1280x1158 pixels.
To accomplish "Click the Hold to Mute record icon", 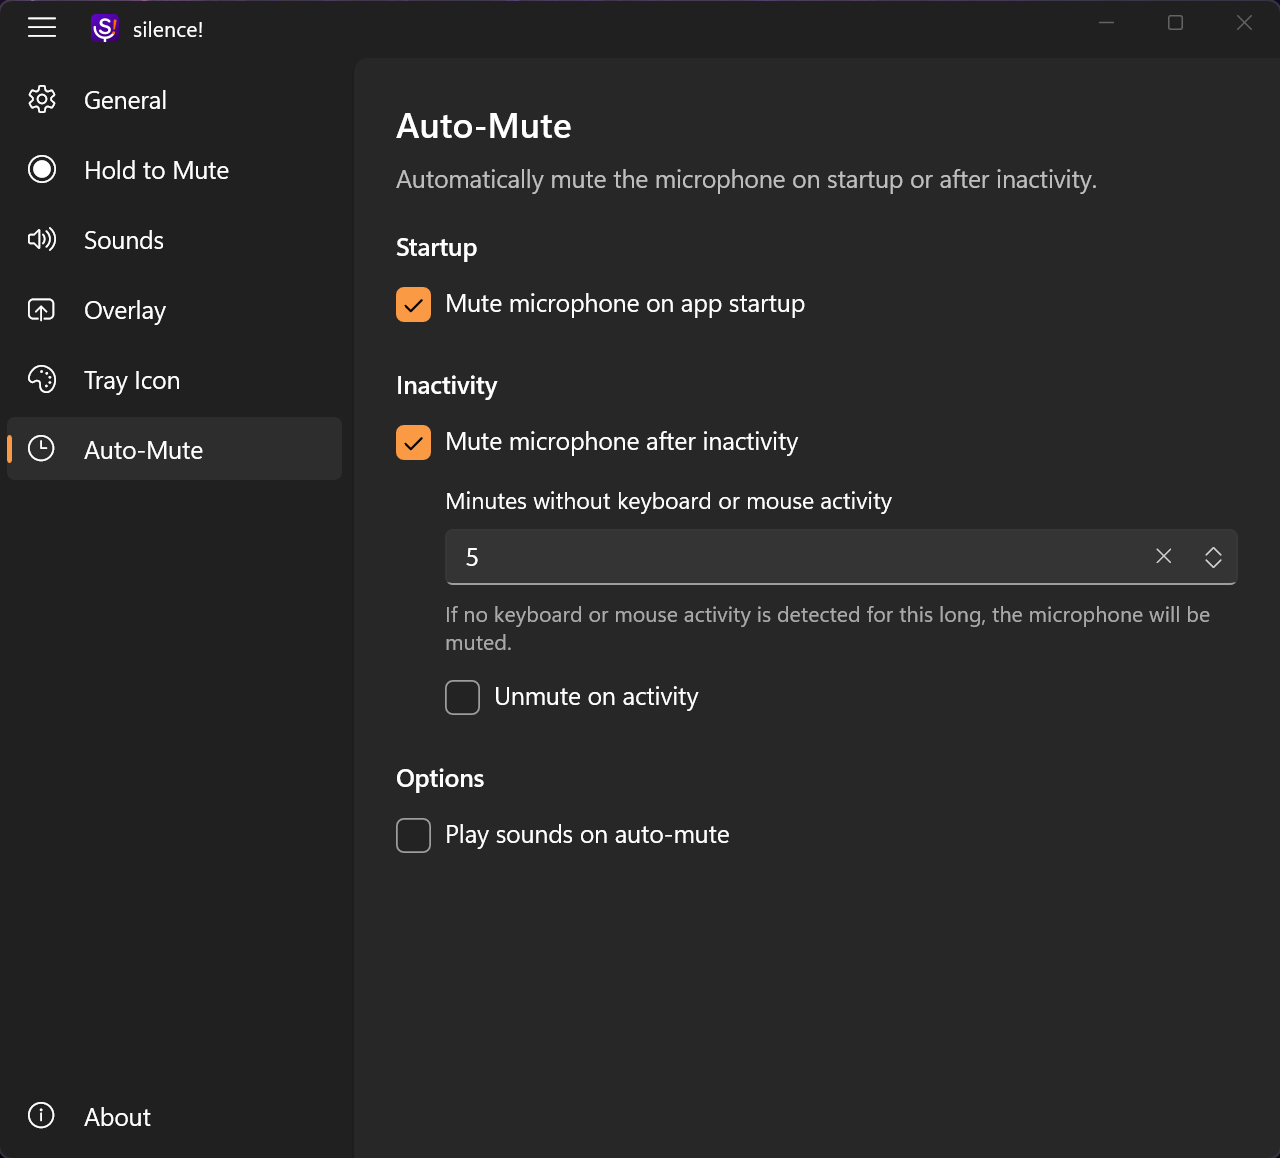I will coord(42,170).
